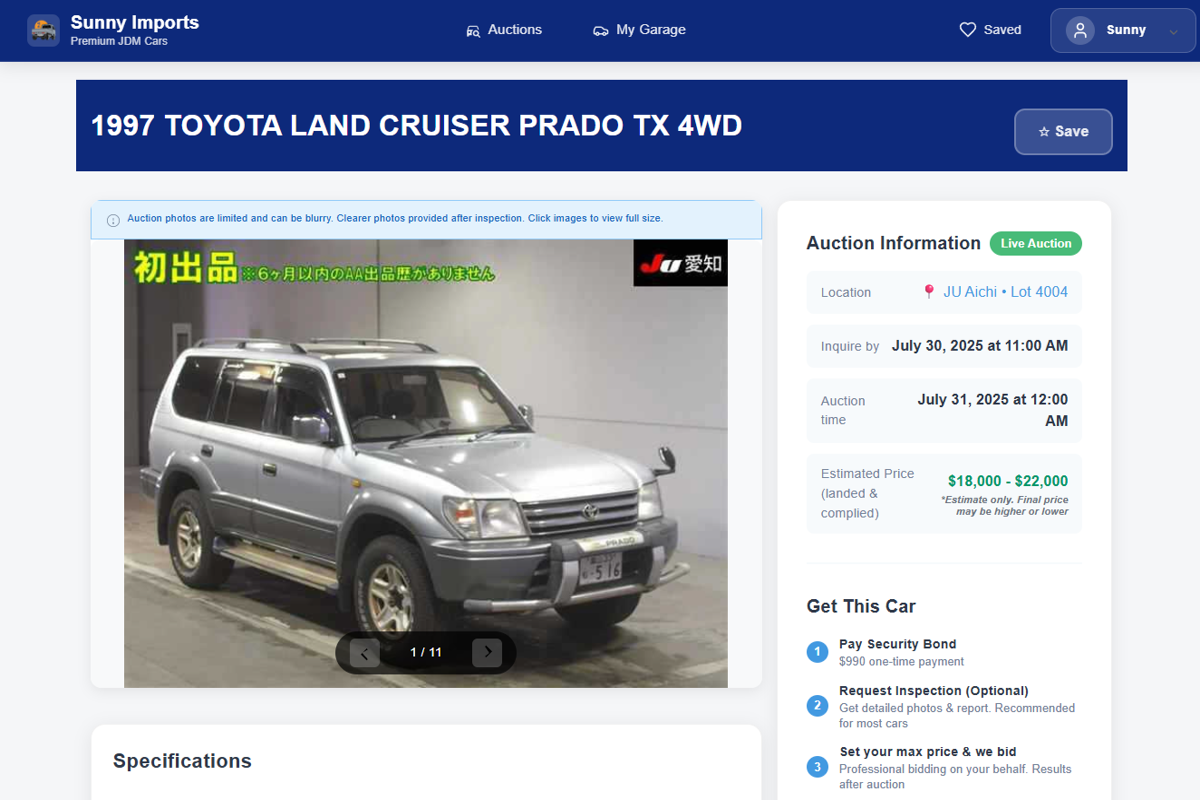Image resolution: width=1200 pixels, height=800 pixels.
Task: Open Saved listings with the heart icon
Action: click(x=990, y=30)
